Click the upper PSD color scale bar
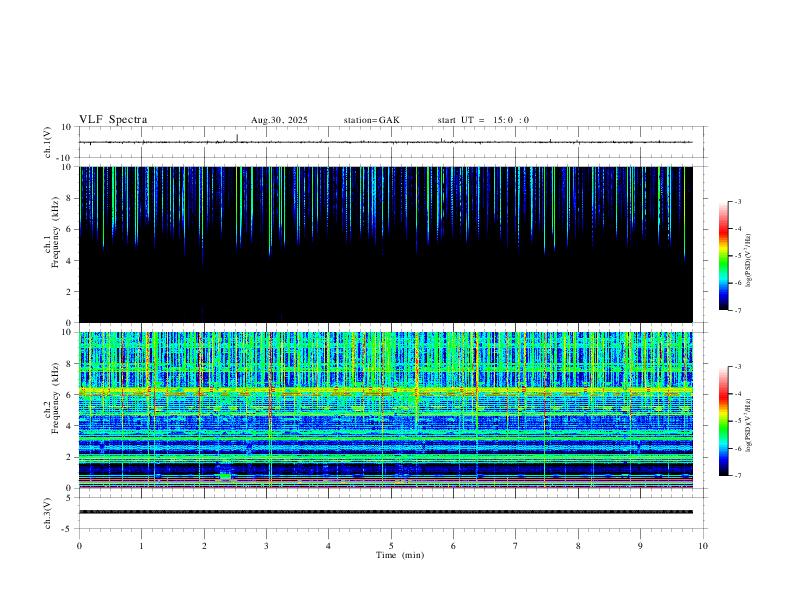The height and width of the screenshot is (612, 792). [x=724, y=256]
